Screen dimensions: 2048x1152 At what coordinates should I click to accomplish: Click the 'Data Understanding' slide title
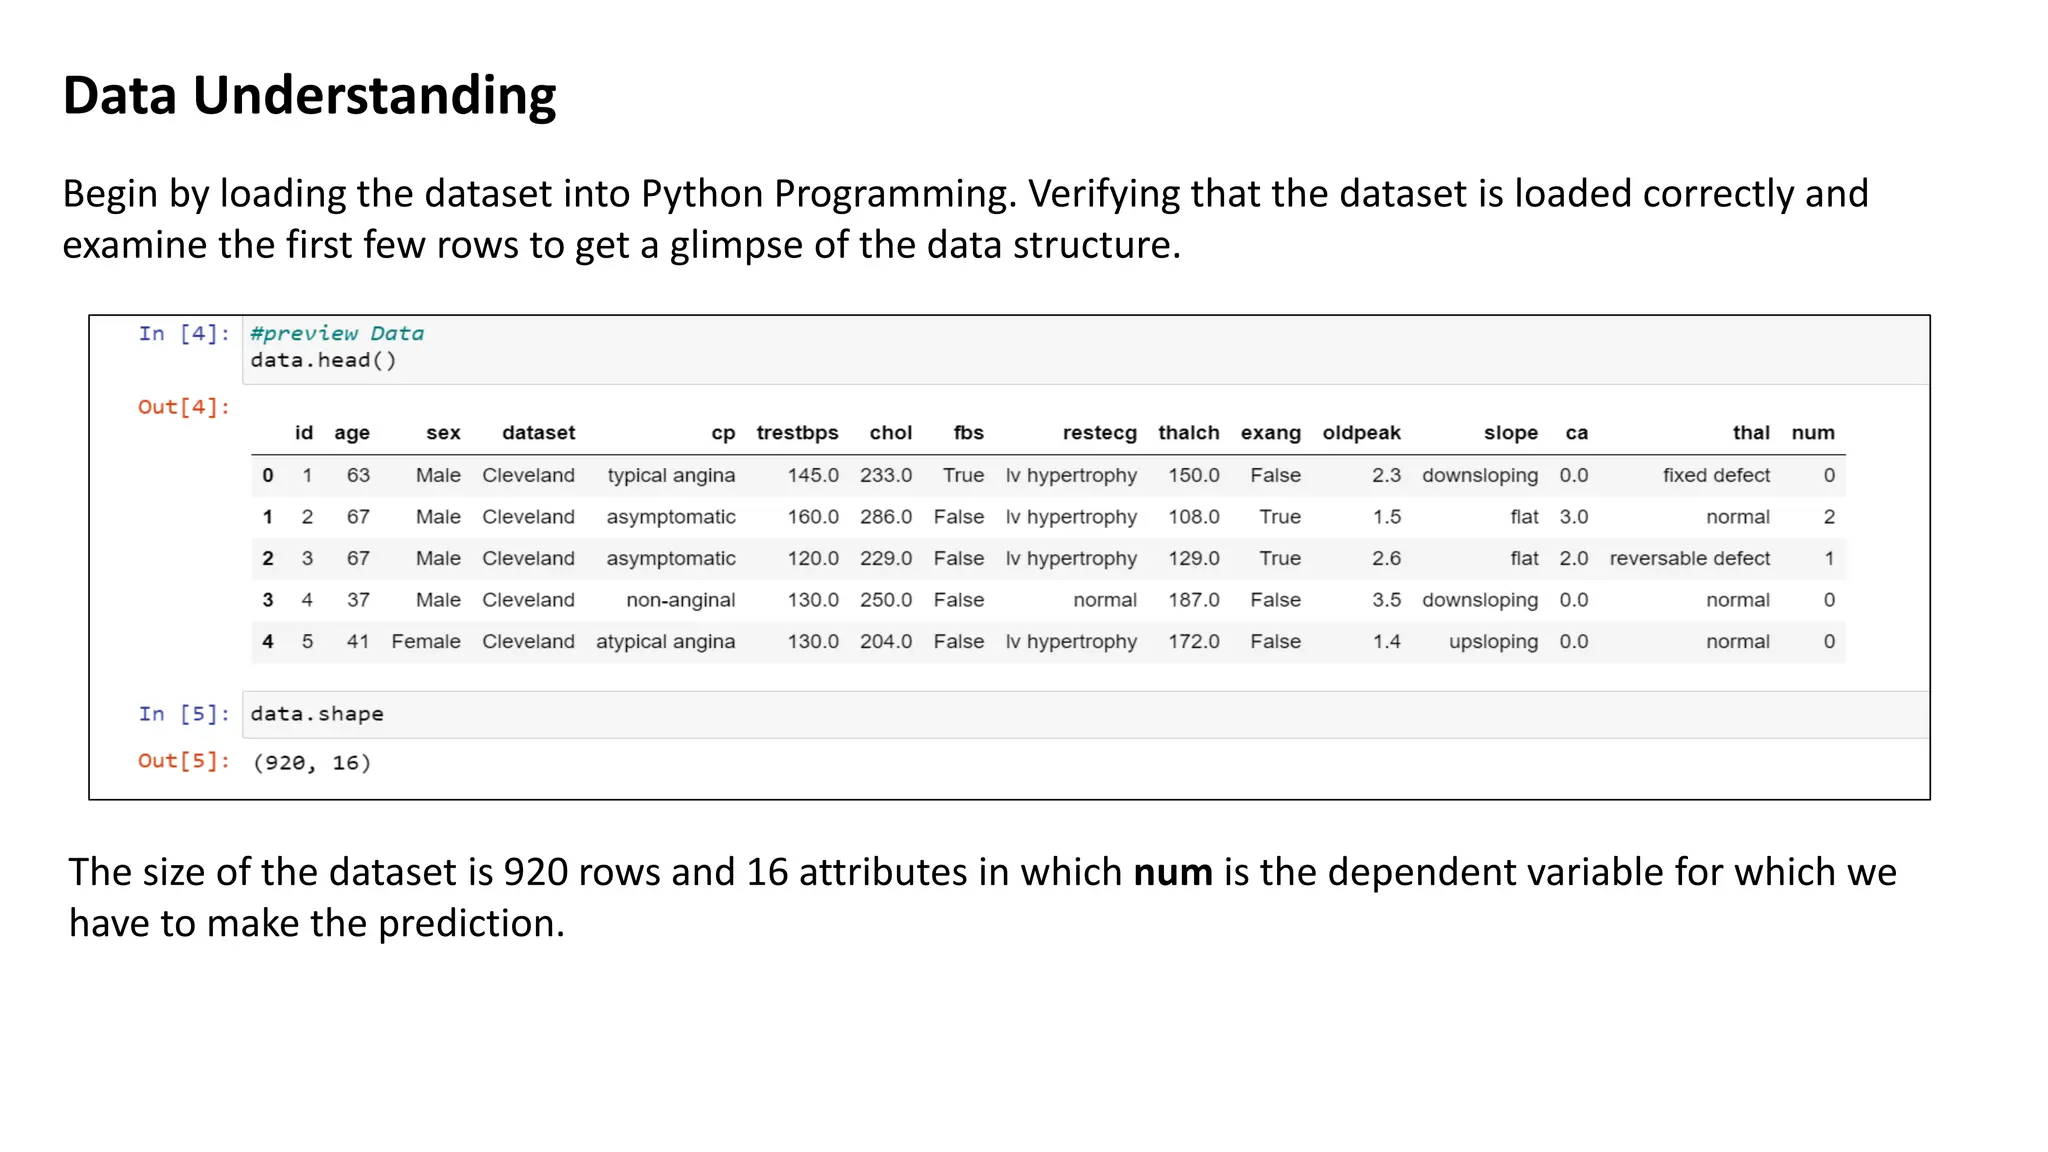coord(309,96)
